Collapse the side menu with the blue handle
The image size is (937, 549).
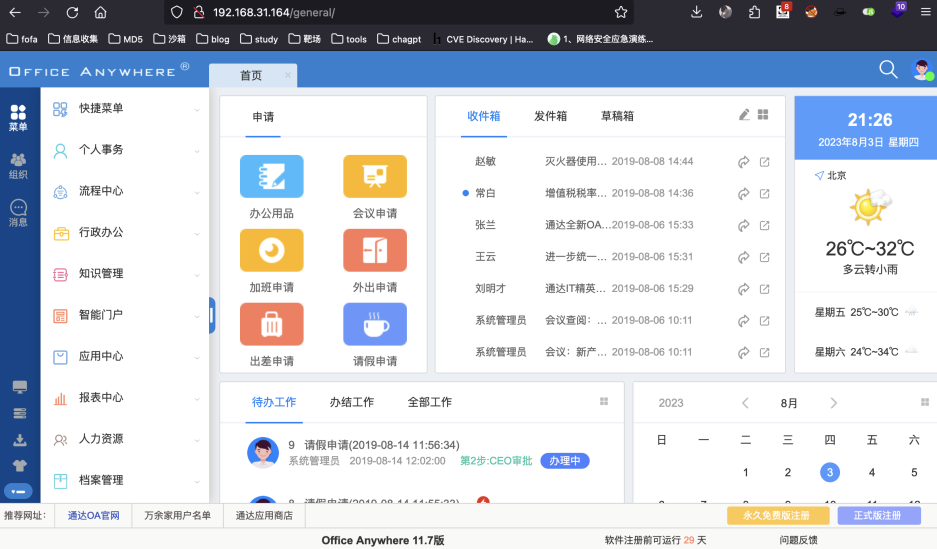pyautogui.click(x=212, y=315)
